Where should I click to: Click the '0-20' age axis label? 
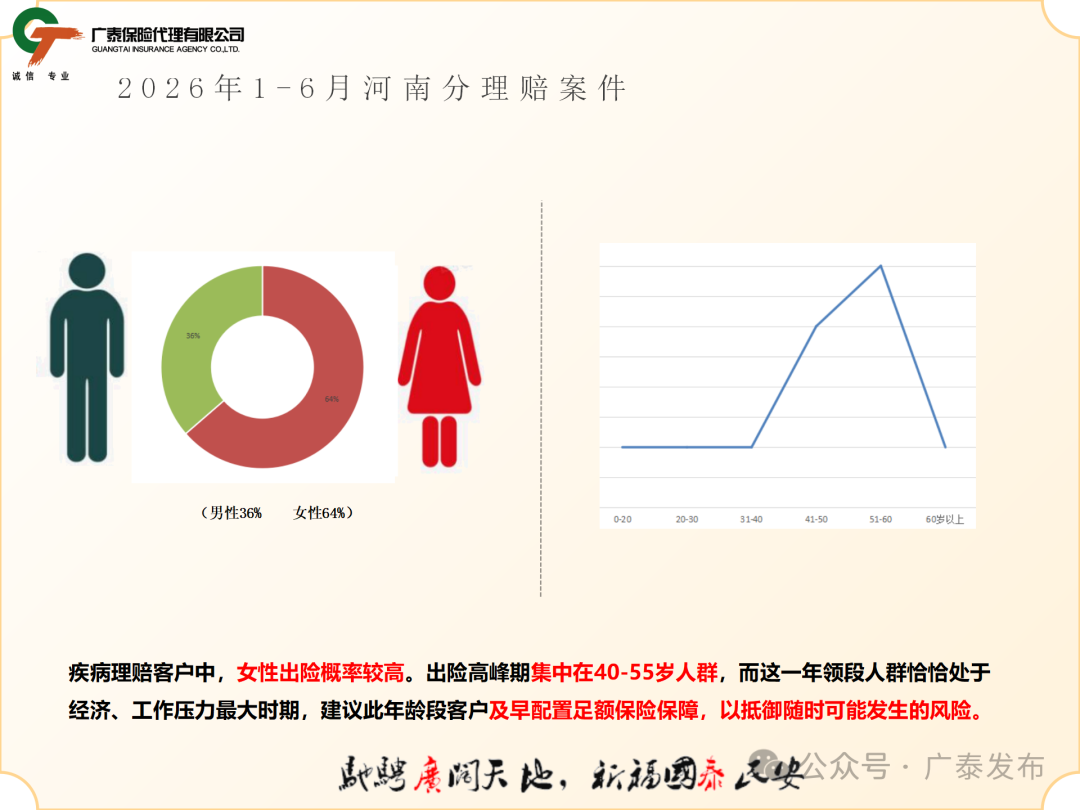(623, 519)
